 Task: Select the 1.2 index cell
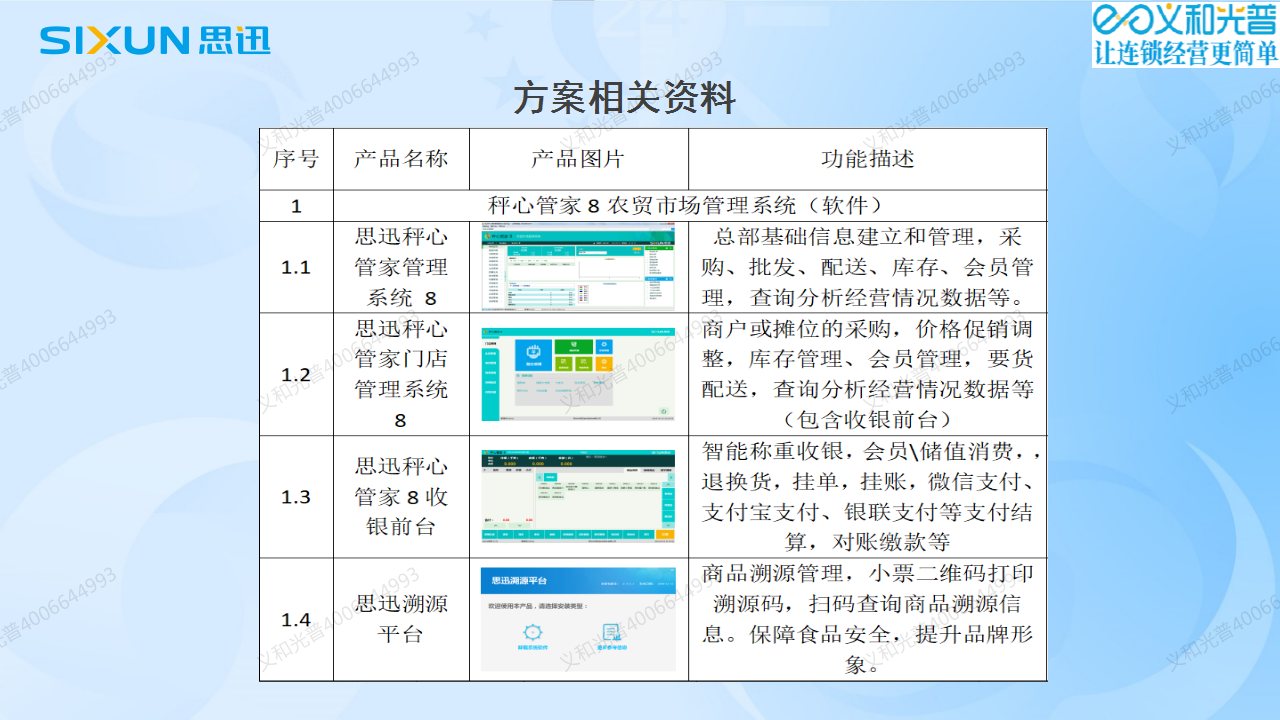click(296, 375)
